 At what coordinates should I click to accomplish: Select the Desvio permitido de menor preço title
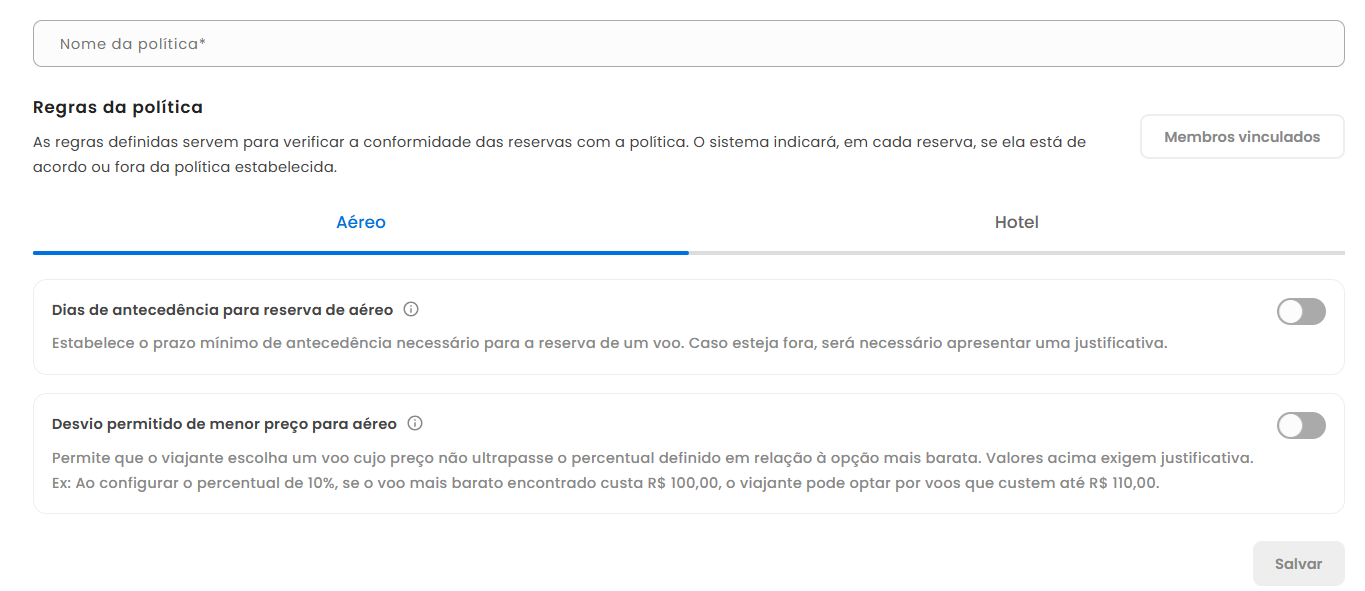pyautogui.click(x=224, y=424)
